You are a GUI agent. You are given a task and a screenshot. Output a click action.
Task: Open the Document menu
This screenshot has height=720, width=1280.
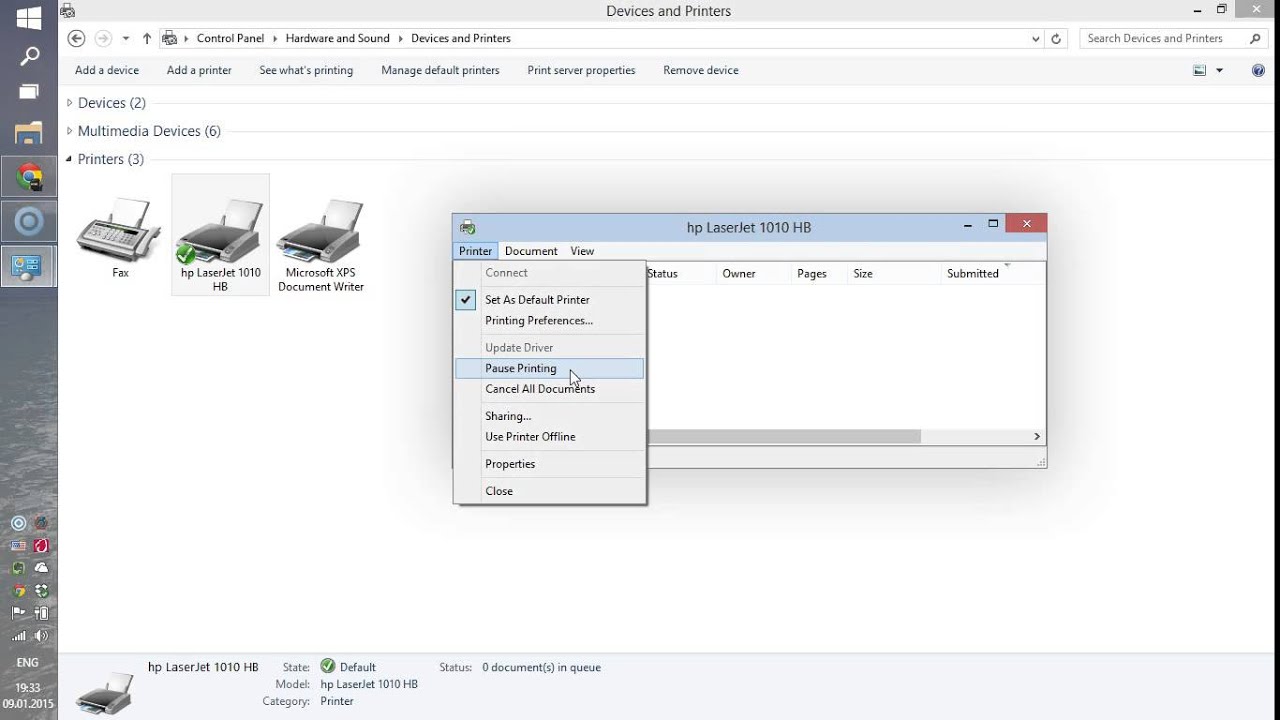[x=531, y=251]
